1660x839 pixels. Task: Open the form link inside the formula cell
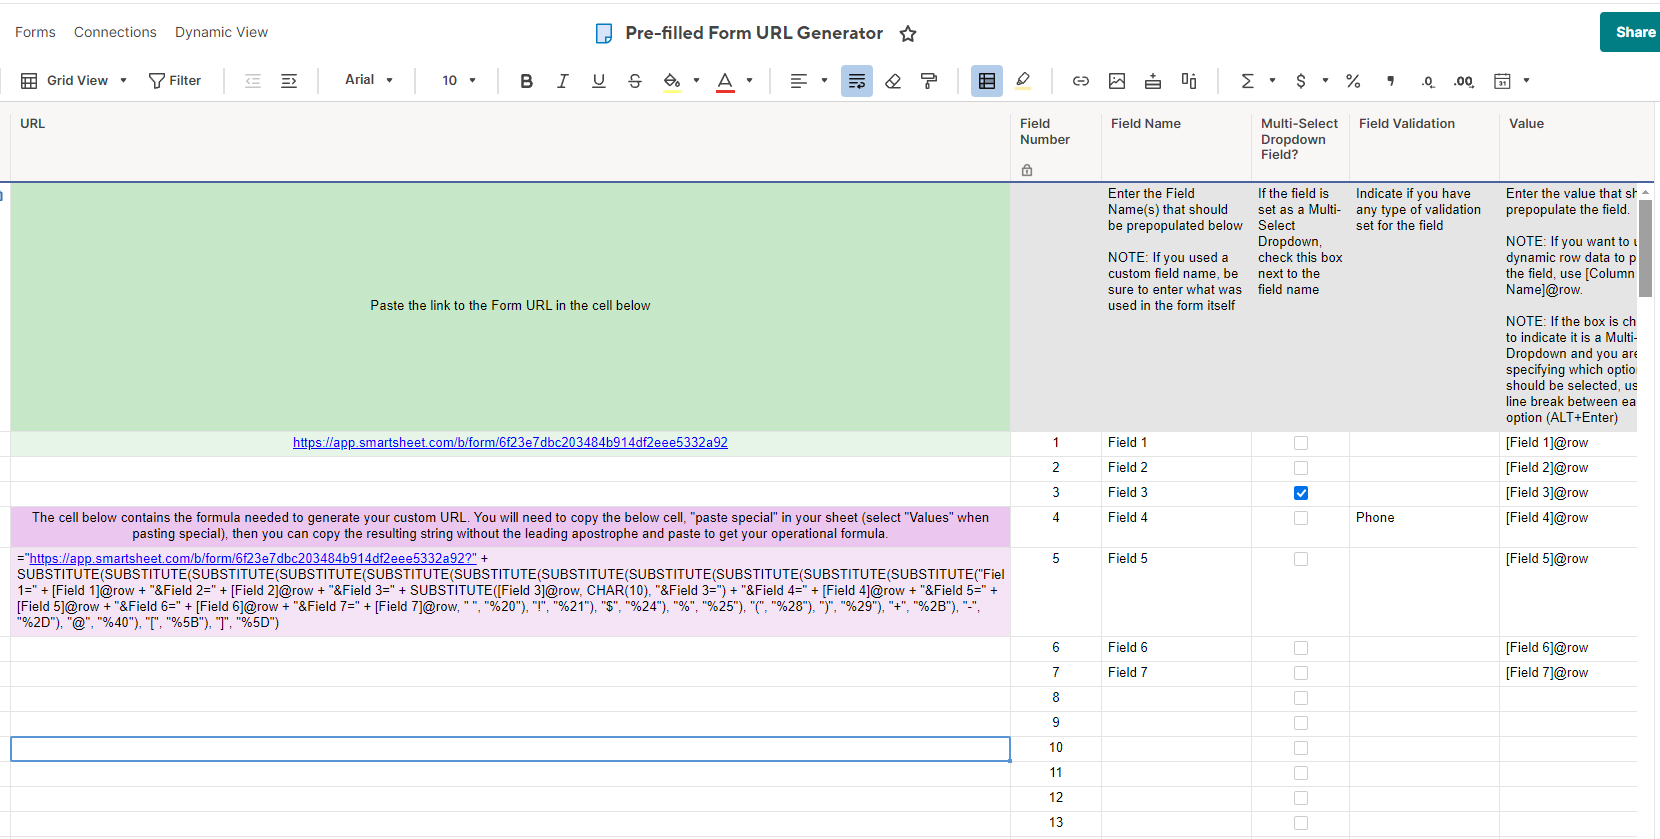[x=252, y=559]
